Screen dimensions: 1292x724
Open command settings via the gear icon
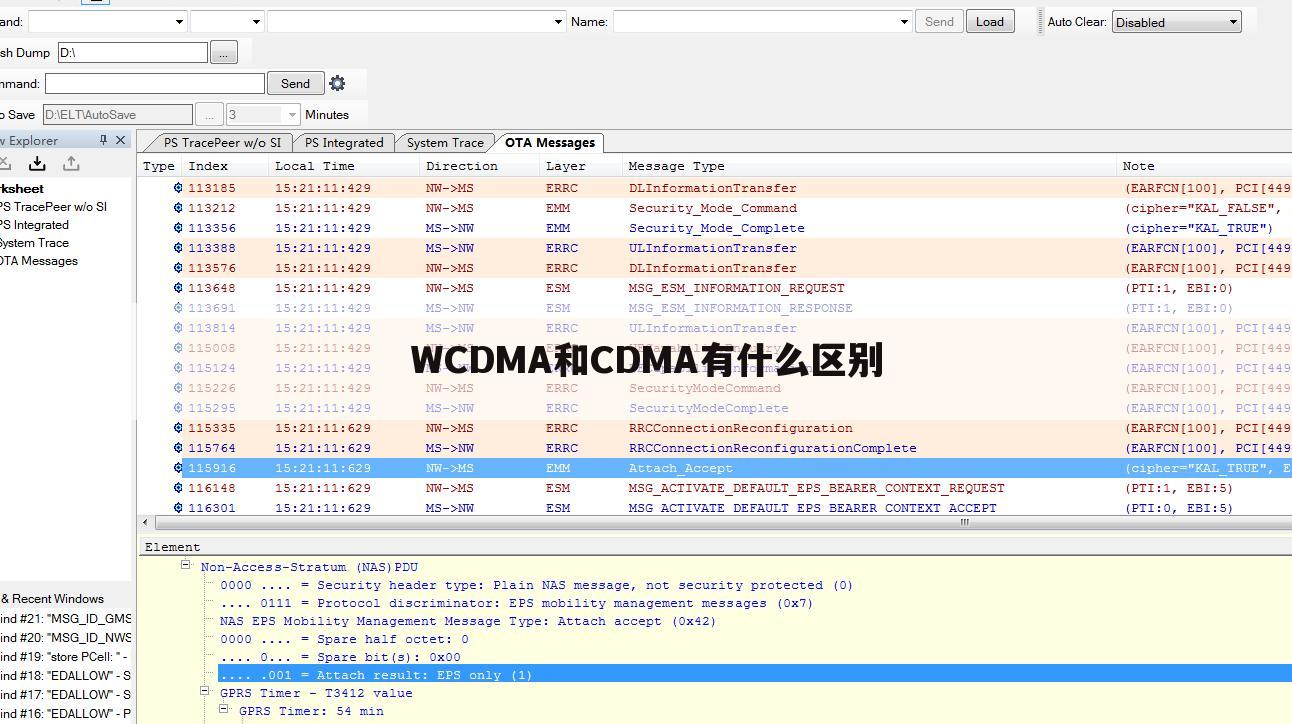tap(337, 83)
